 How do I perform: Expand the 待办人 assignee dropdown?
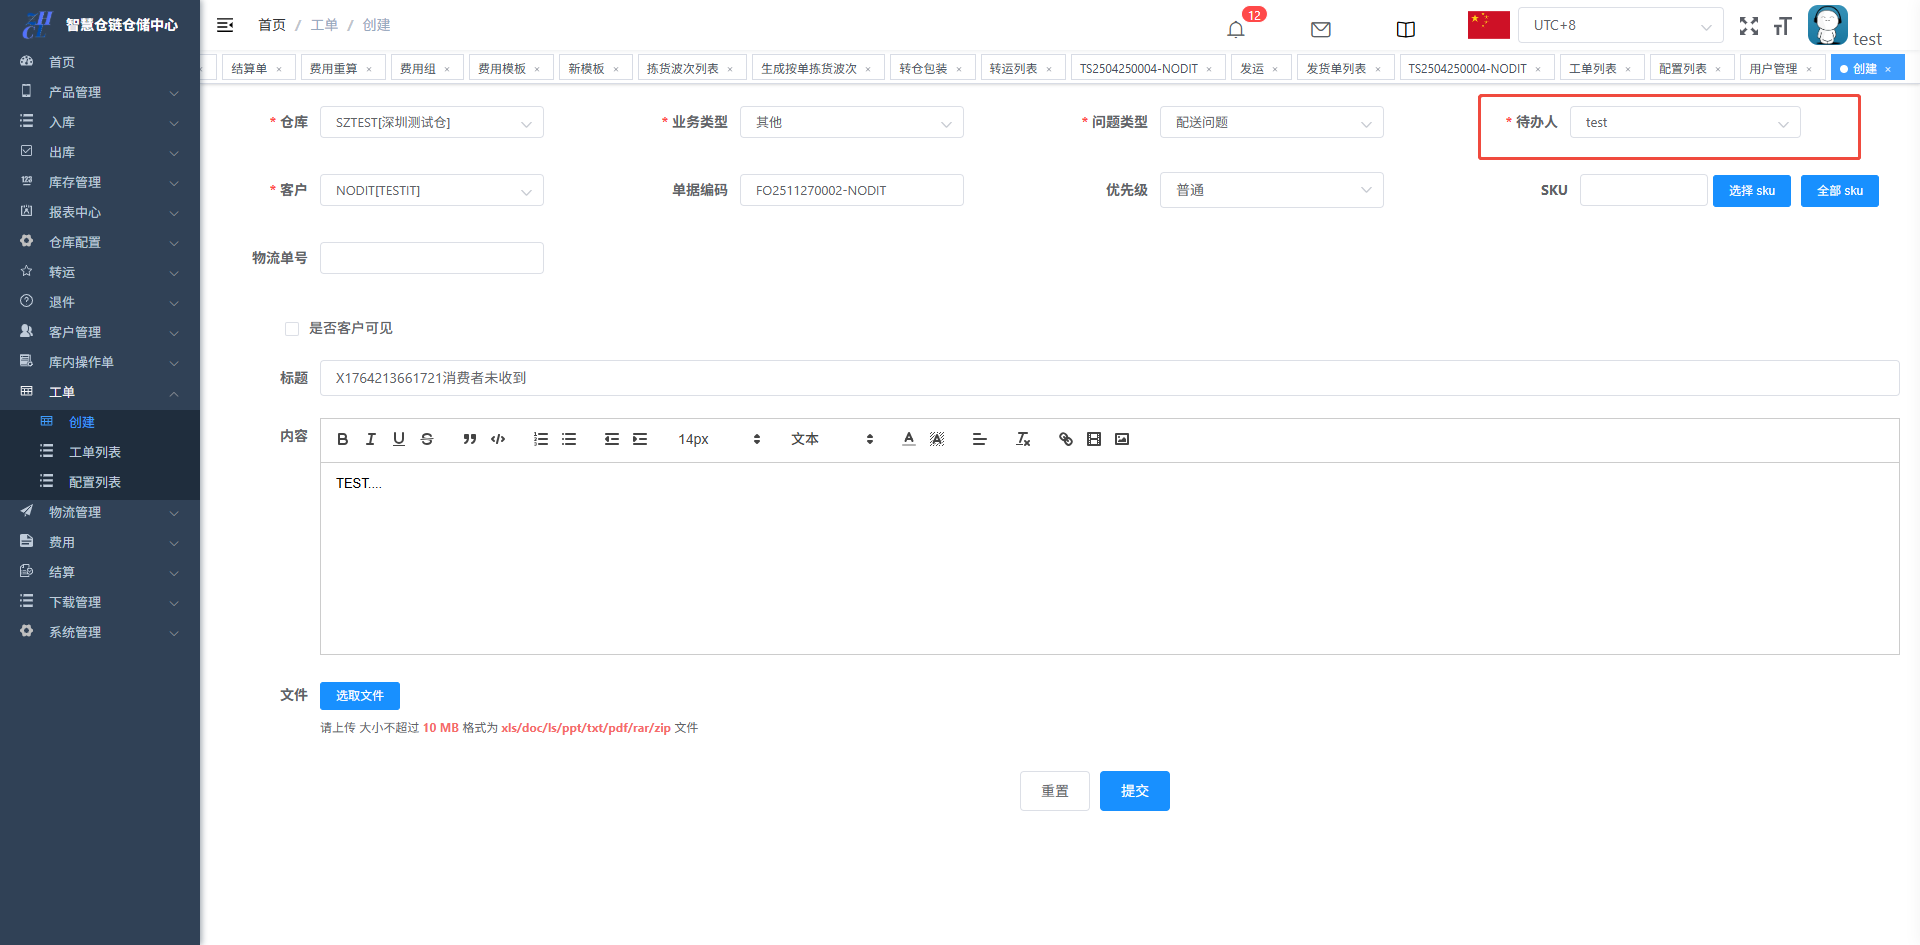(x=1684, y=123)
